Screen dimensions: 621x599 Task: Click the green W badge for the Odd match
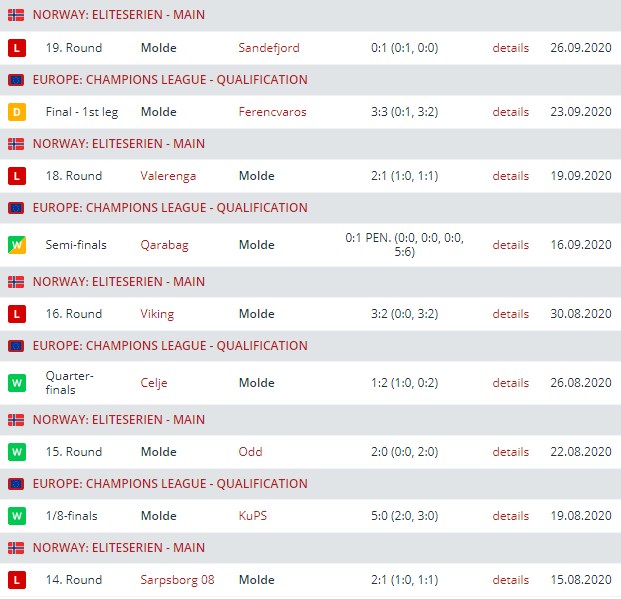click(x=16, y=452)
